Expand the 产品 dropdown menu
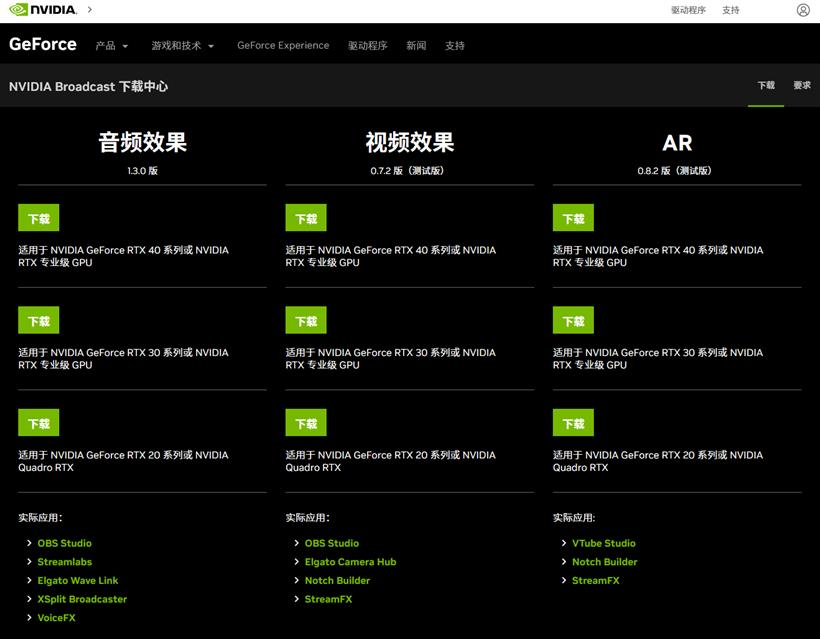 coord(111,46)
